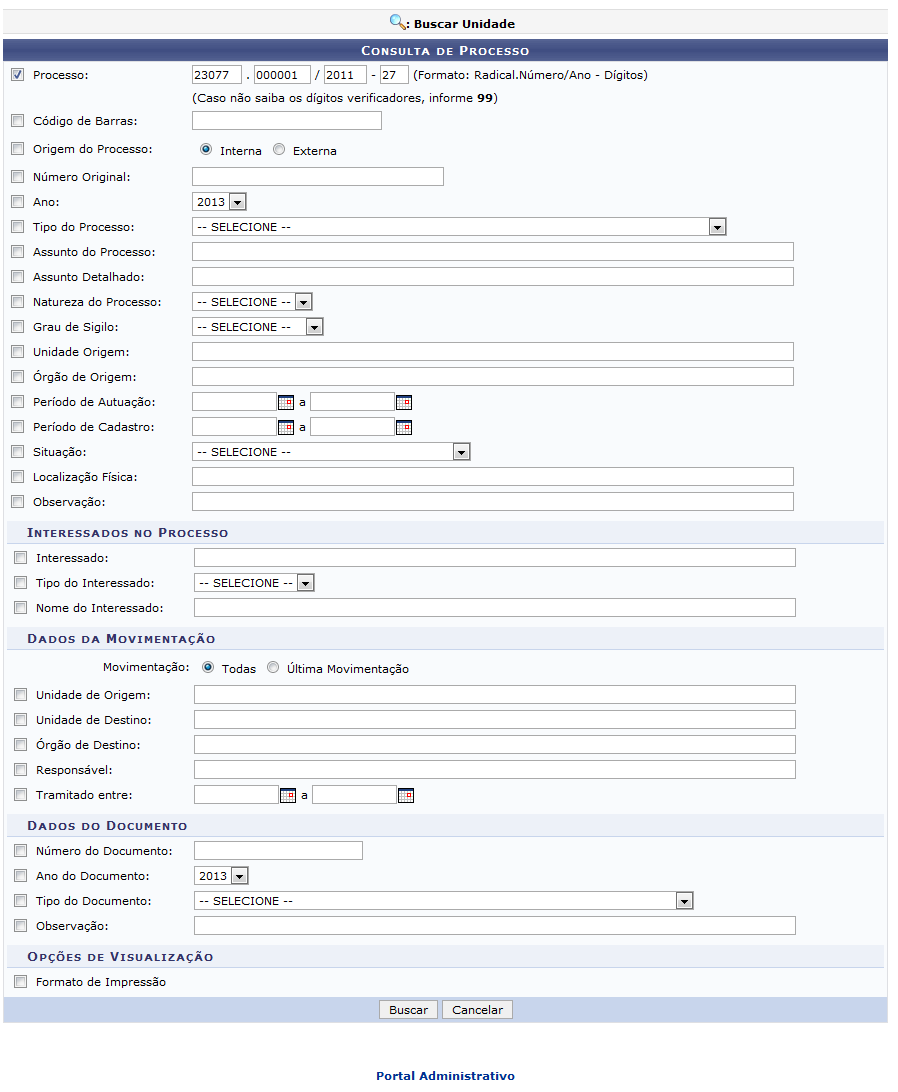Screen dimensions: 898x1092
Task: Focus the Nome do Interessado input field
Action: click(x=494, y=608)
